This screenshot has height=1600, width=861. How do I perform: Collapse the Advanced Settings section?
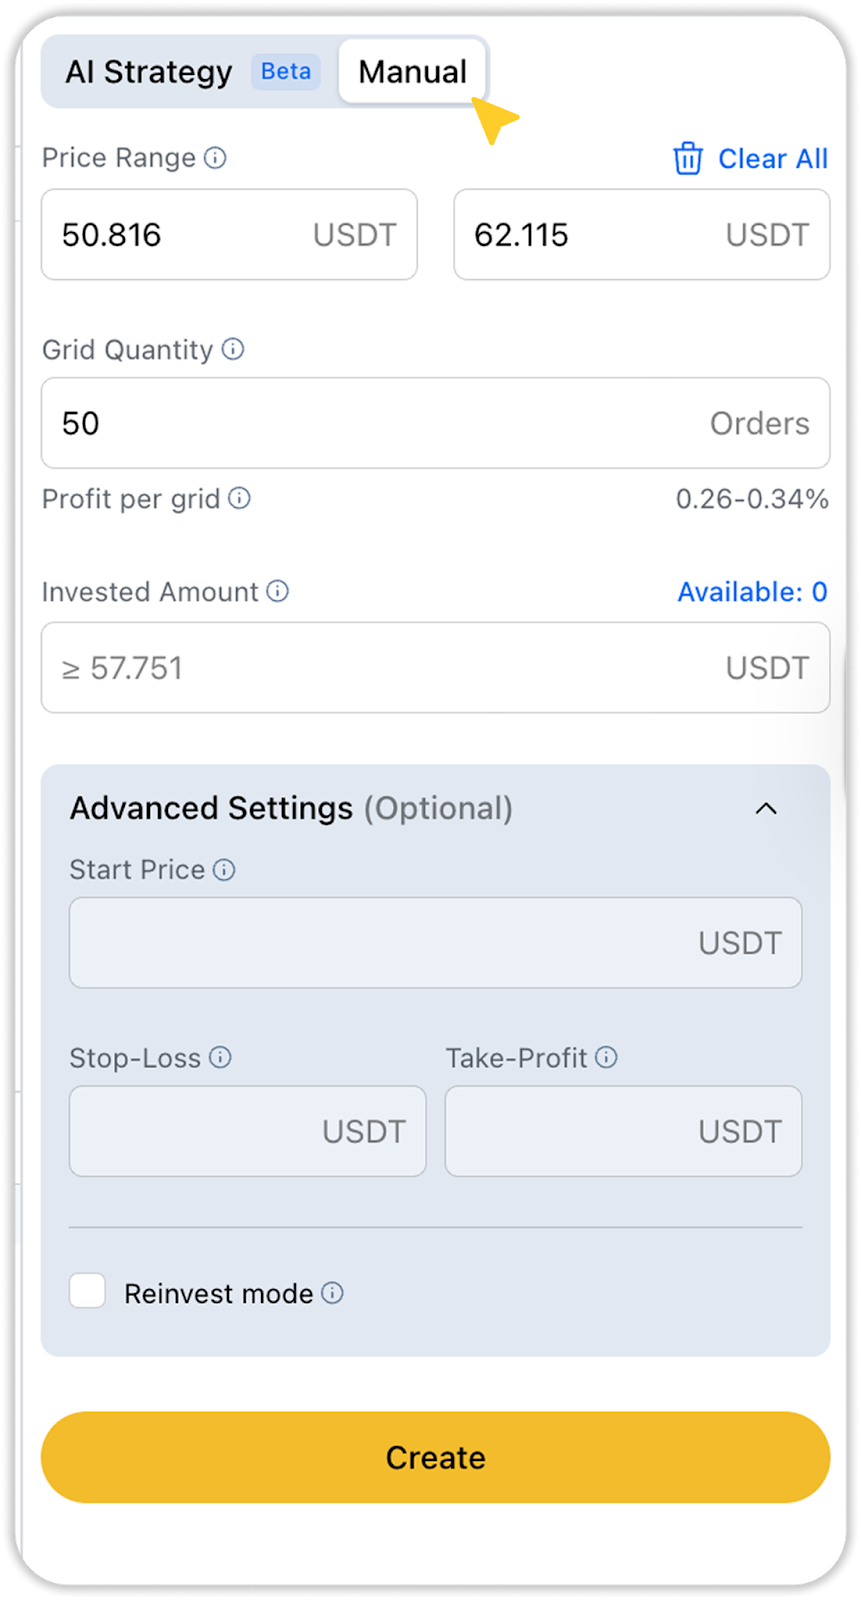pyautogui.click(x=766, y=808)
